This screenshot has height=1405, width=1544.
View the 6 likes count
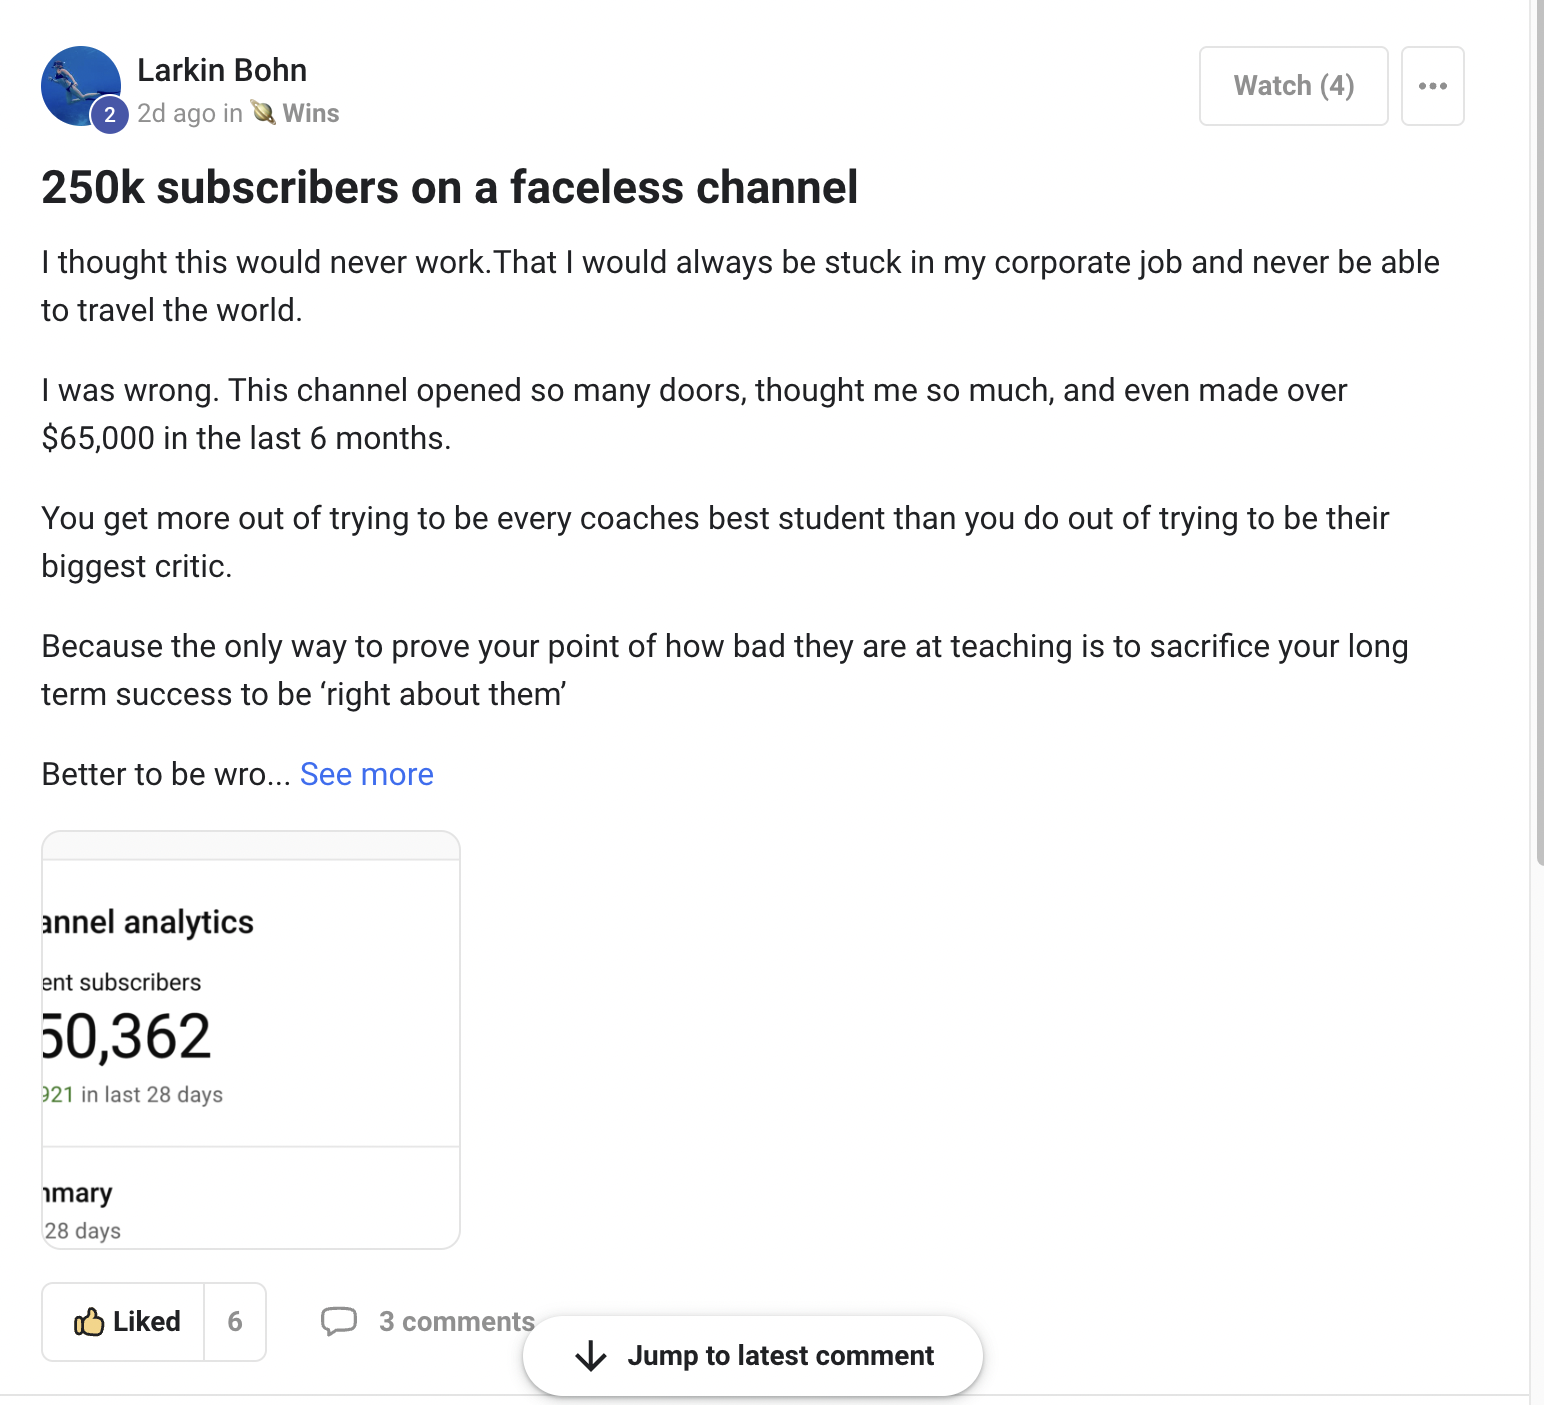235,1322
